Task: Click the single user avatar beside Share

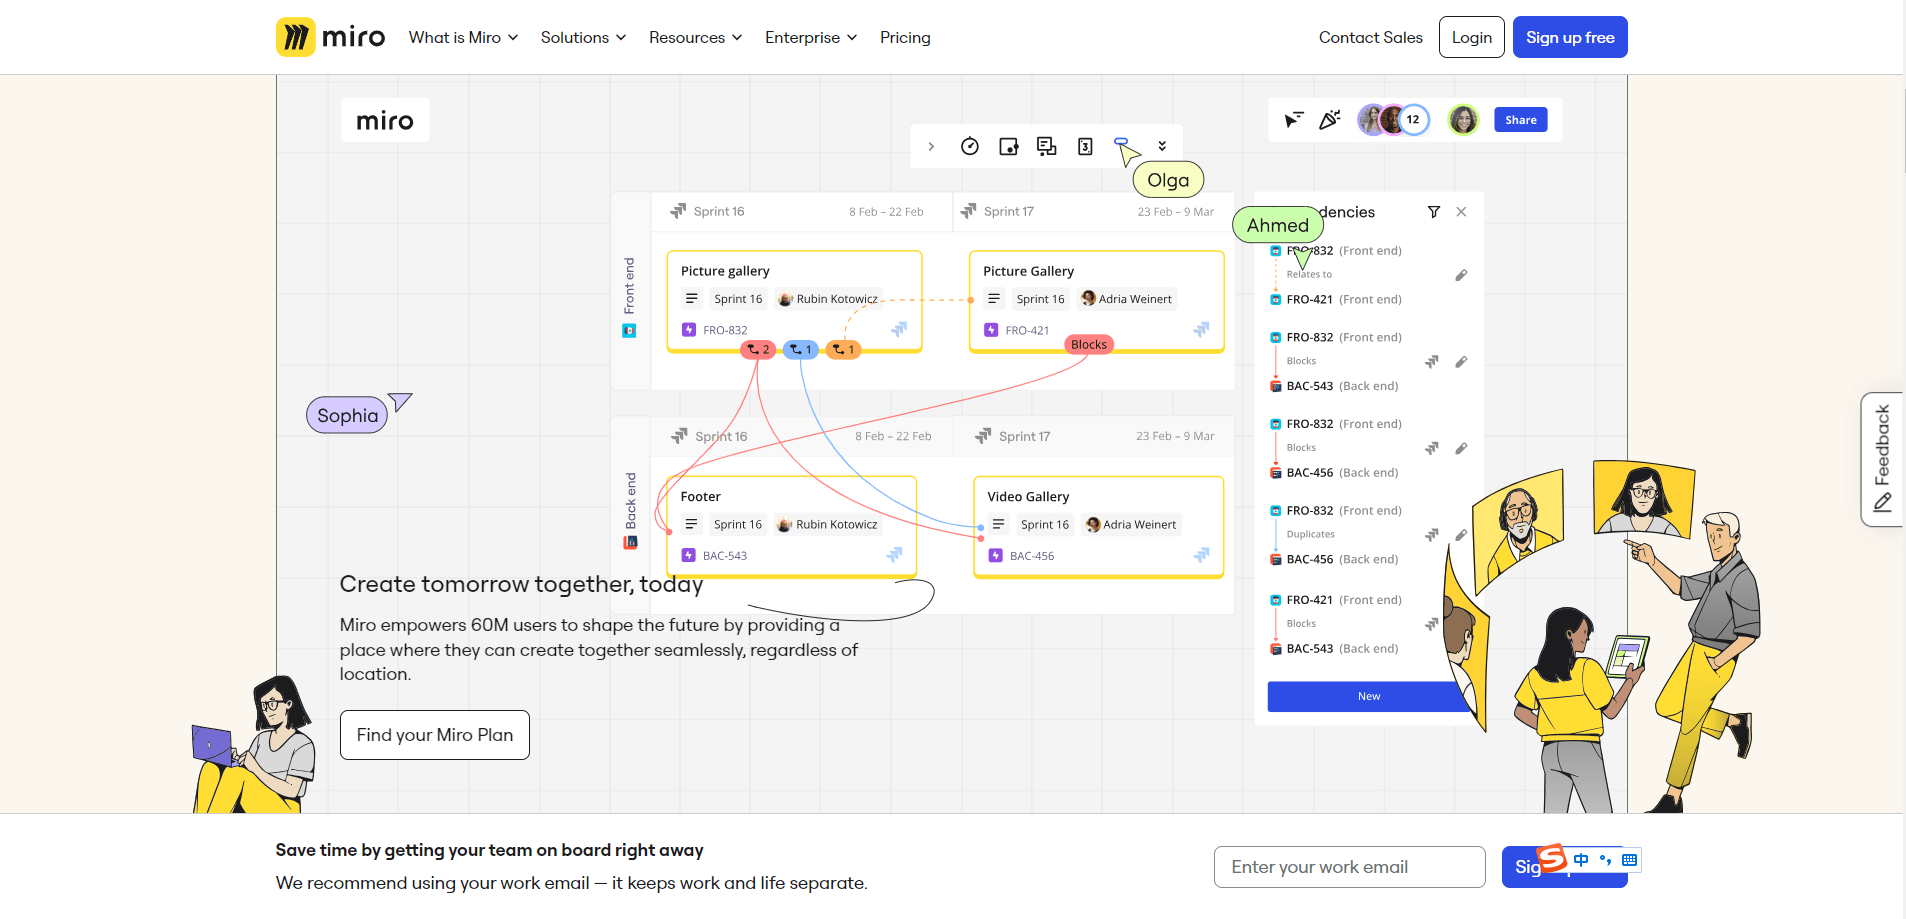Action: coord(1463,120)
